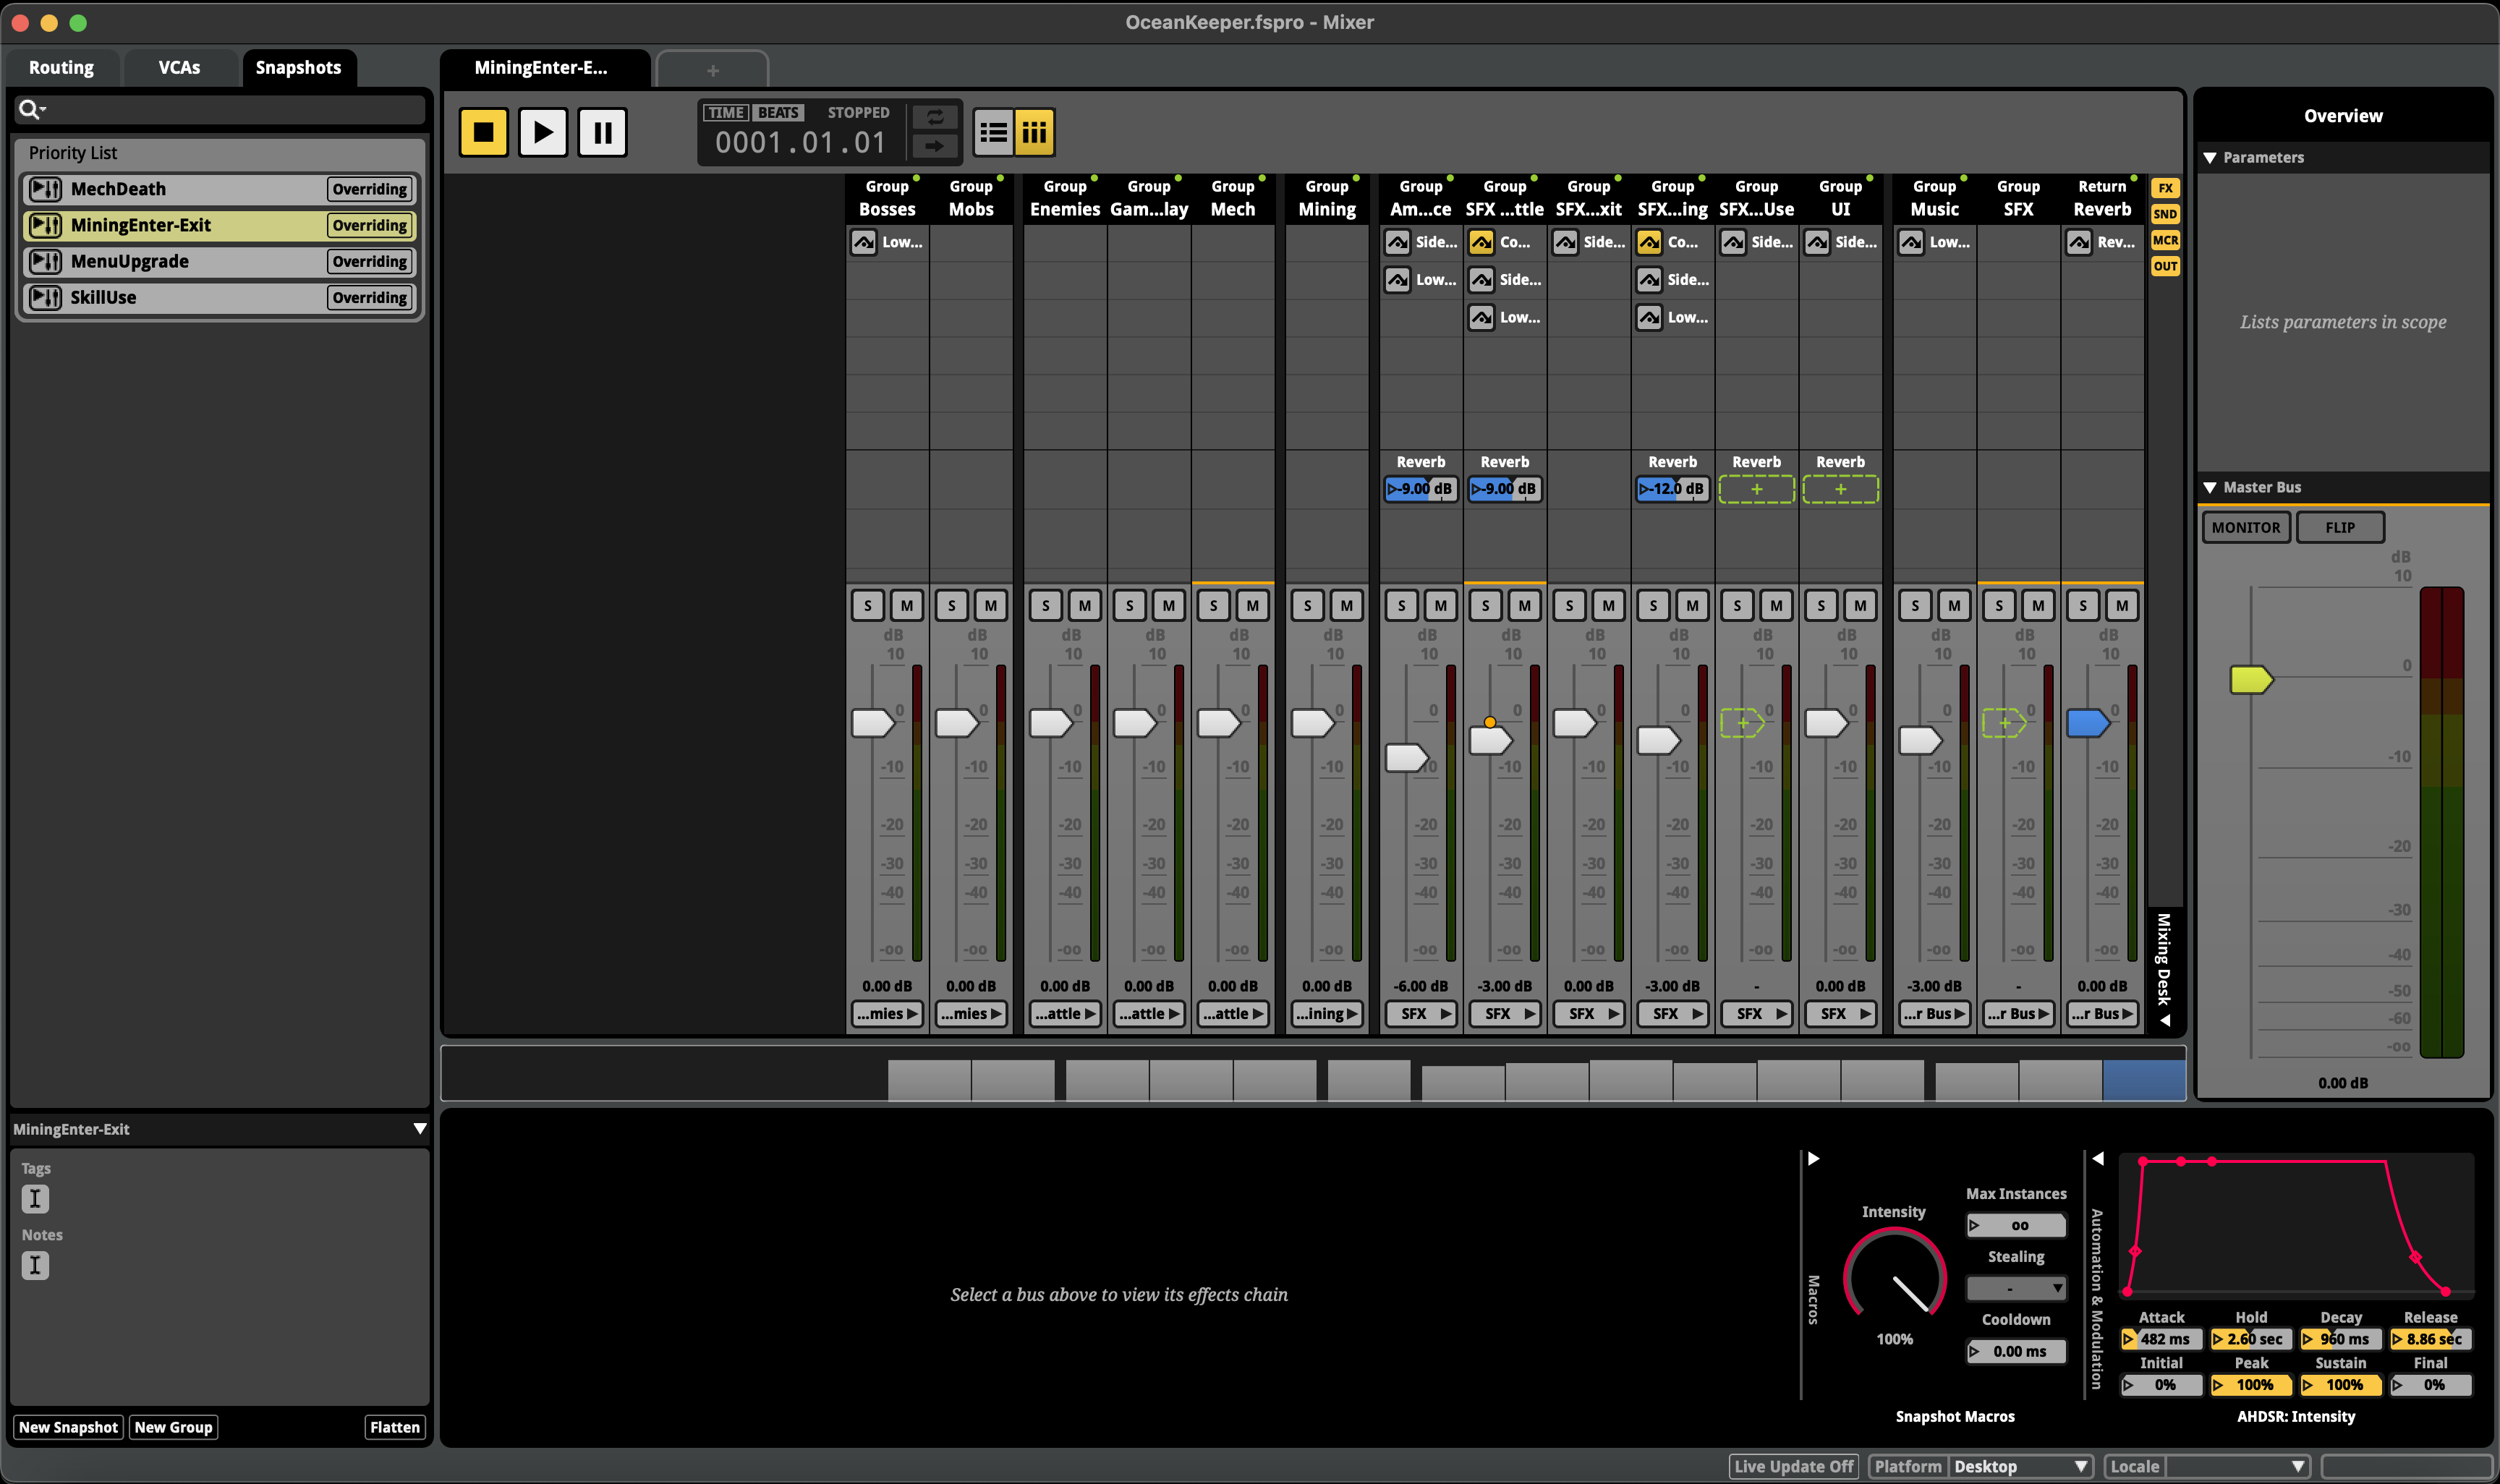Open MiningEnter-Exit properties dropdown arrow

click(x=420, y=1129)
